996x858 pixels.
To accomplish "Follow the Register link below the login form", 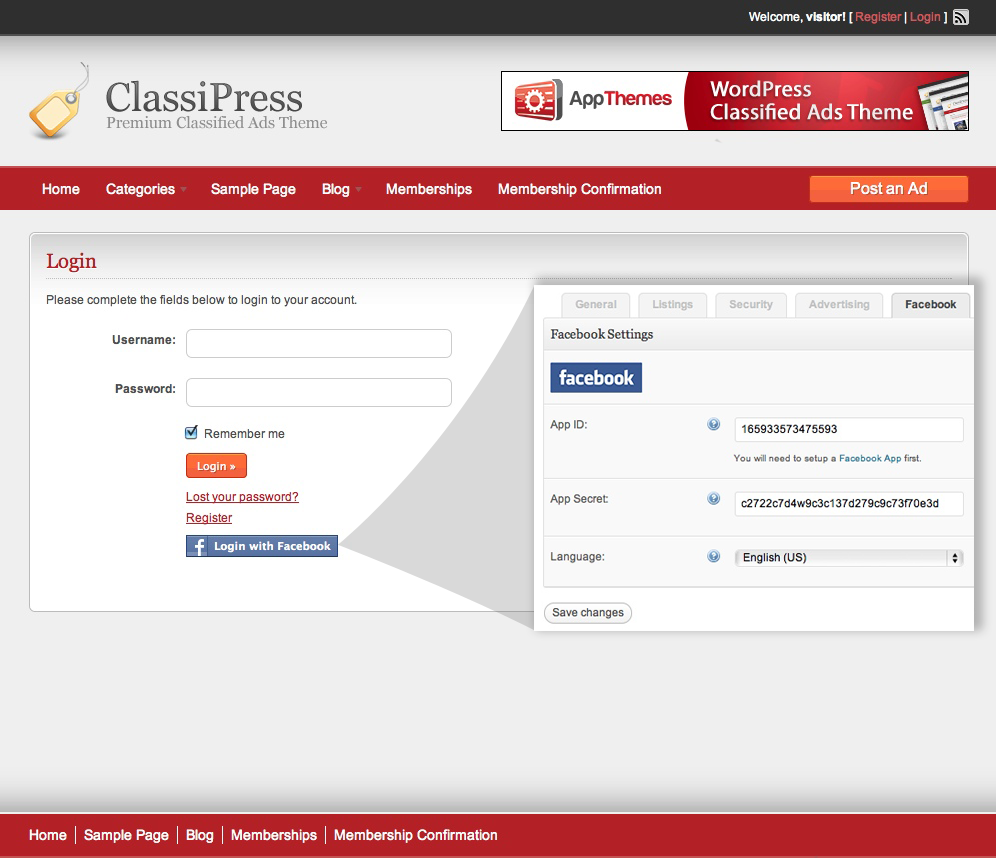I will [209, 518].
